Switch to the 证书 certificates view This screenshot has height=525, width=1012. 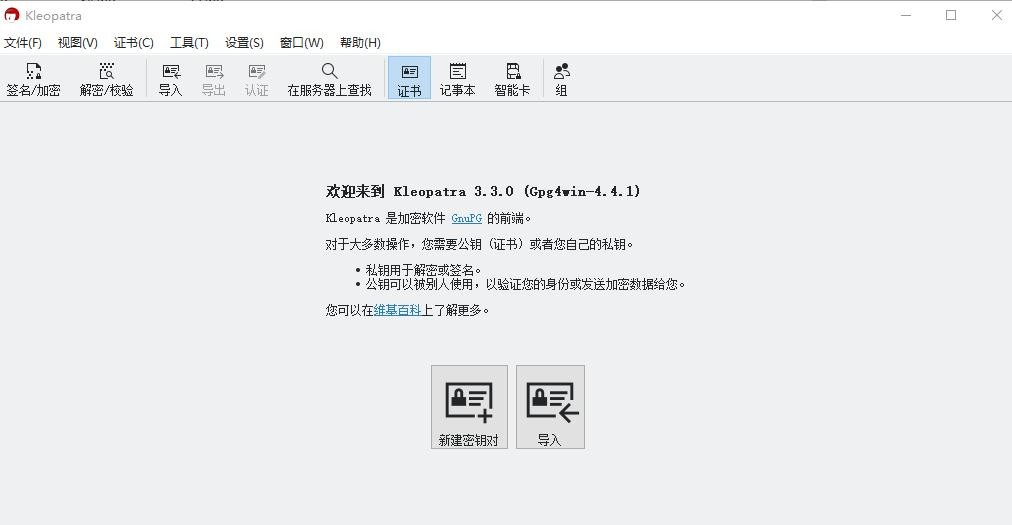[x=409, y=79]
